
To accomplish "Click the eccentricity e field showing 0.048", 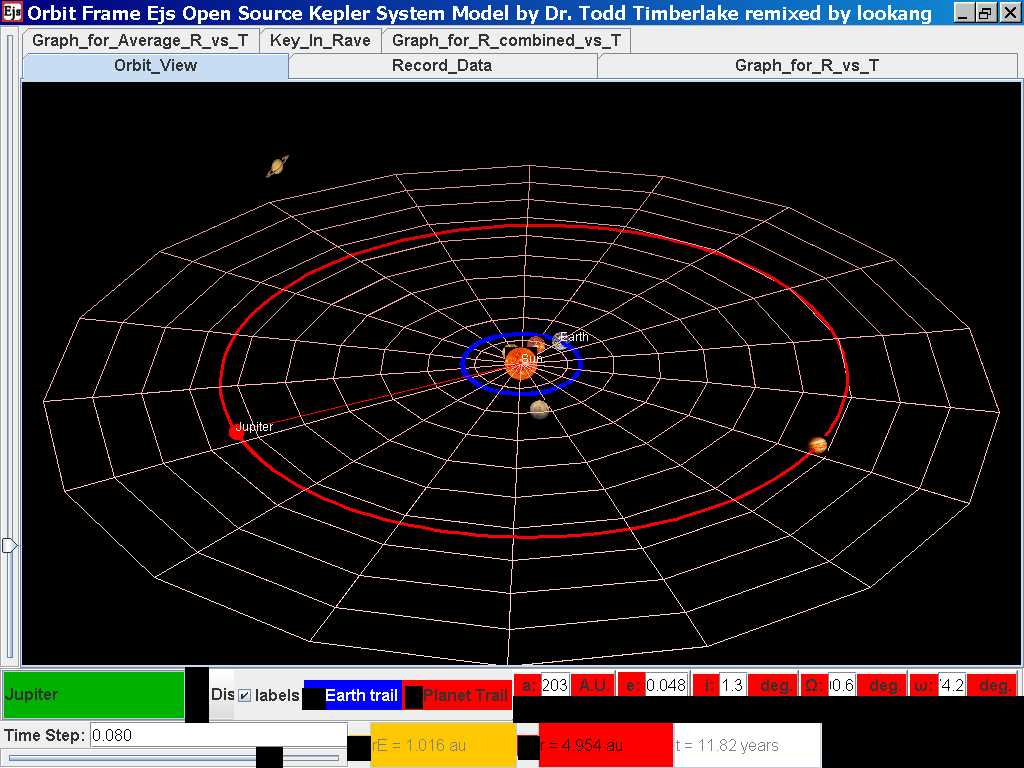I will 666,685.
